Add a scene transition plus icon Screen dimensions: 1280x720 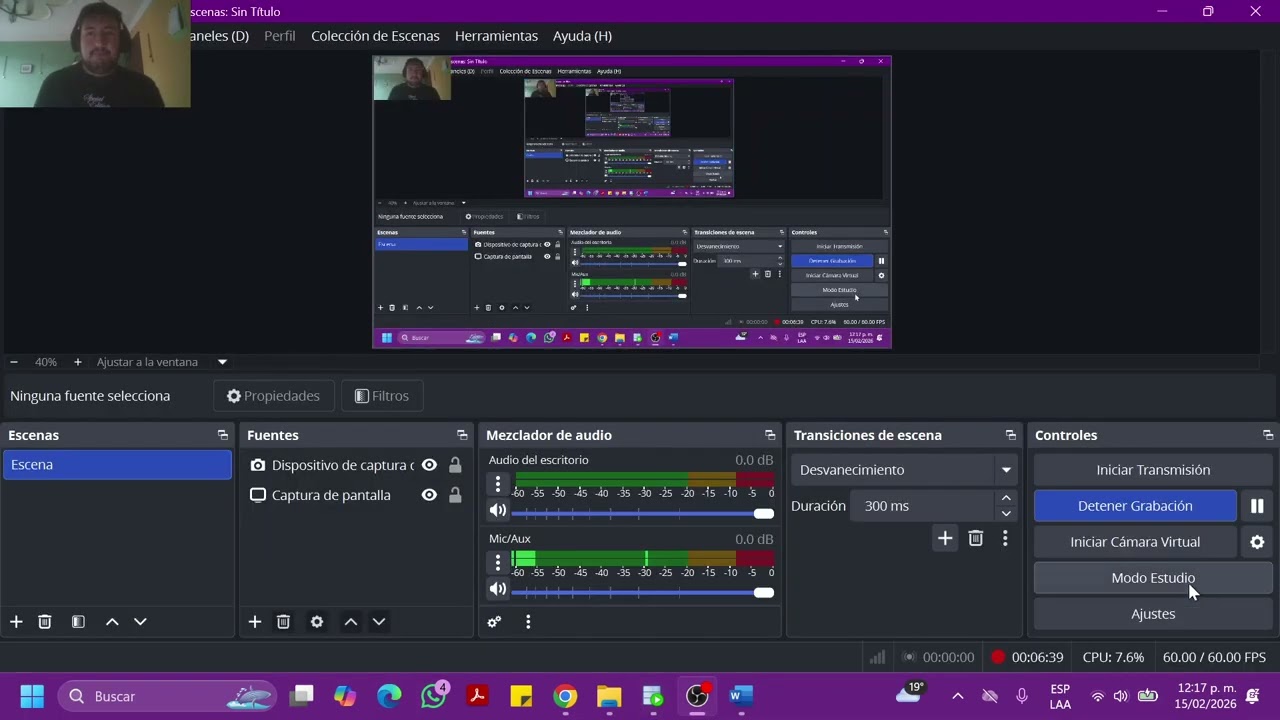pyautogui.click(x=945, y=539)
